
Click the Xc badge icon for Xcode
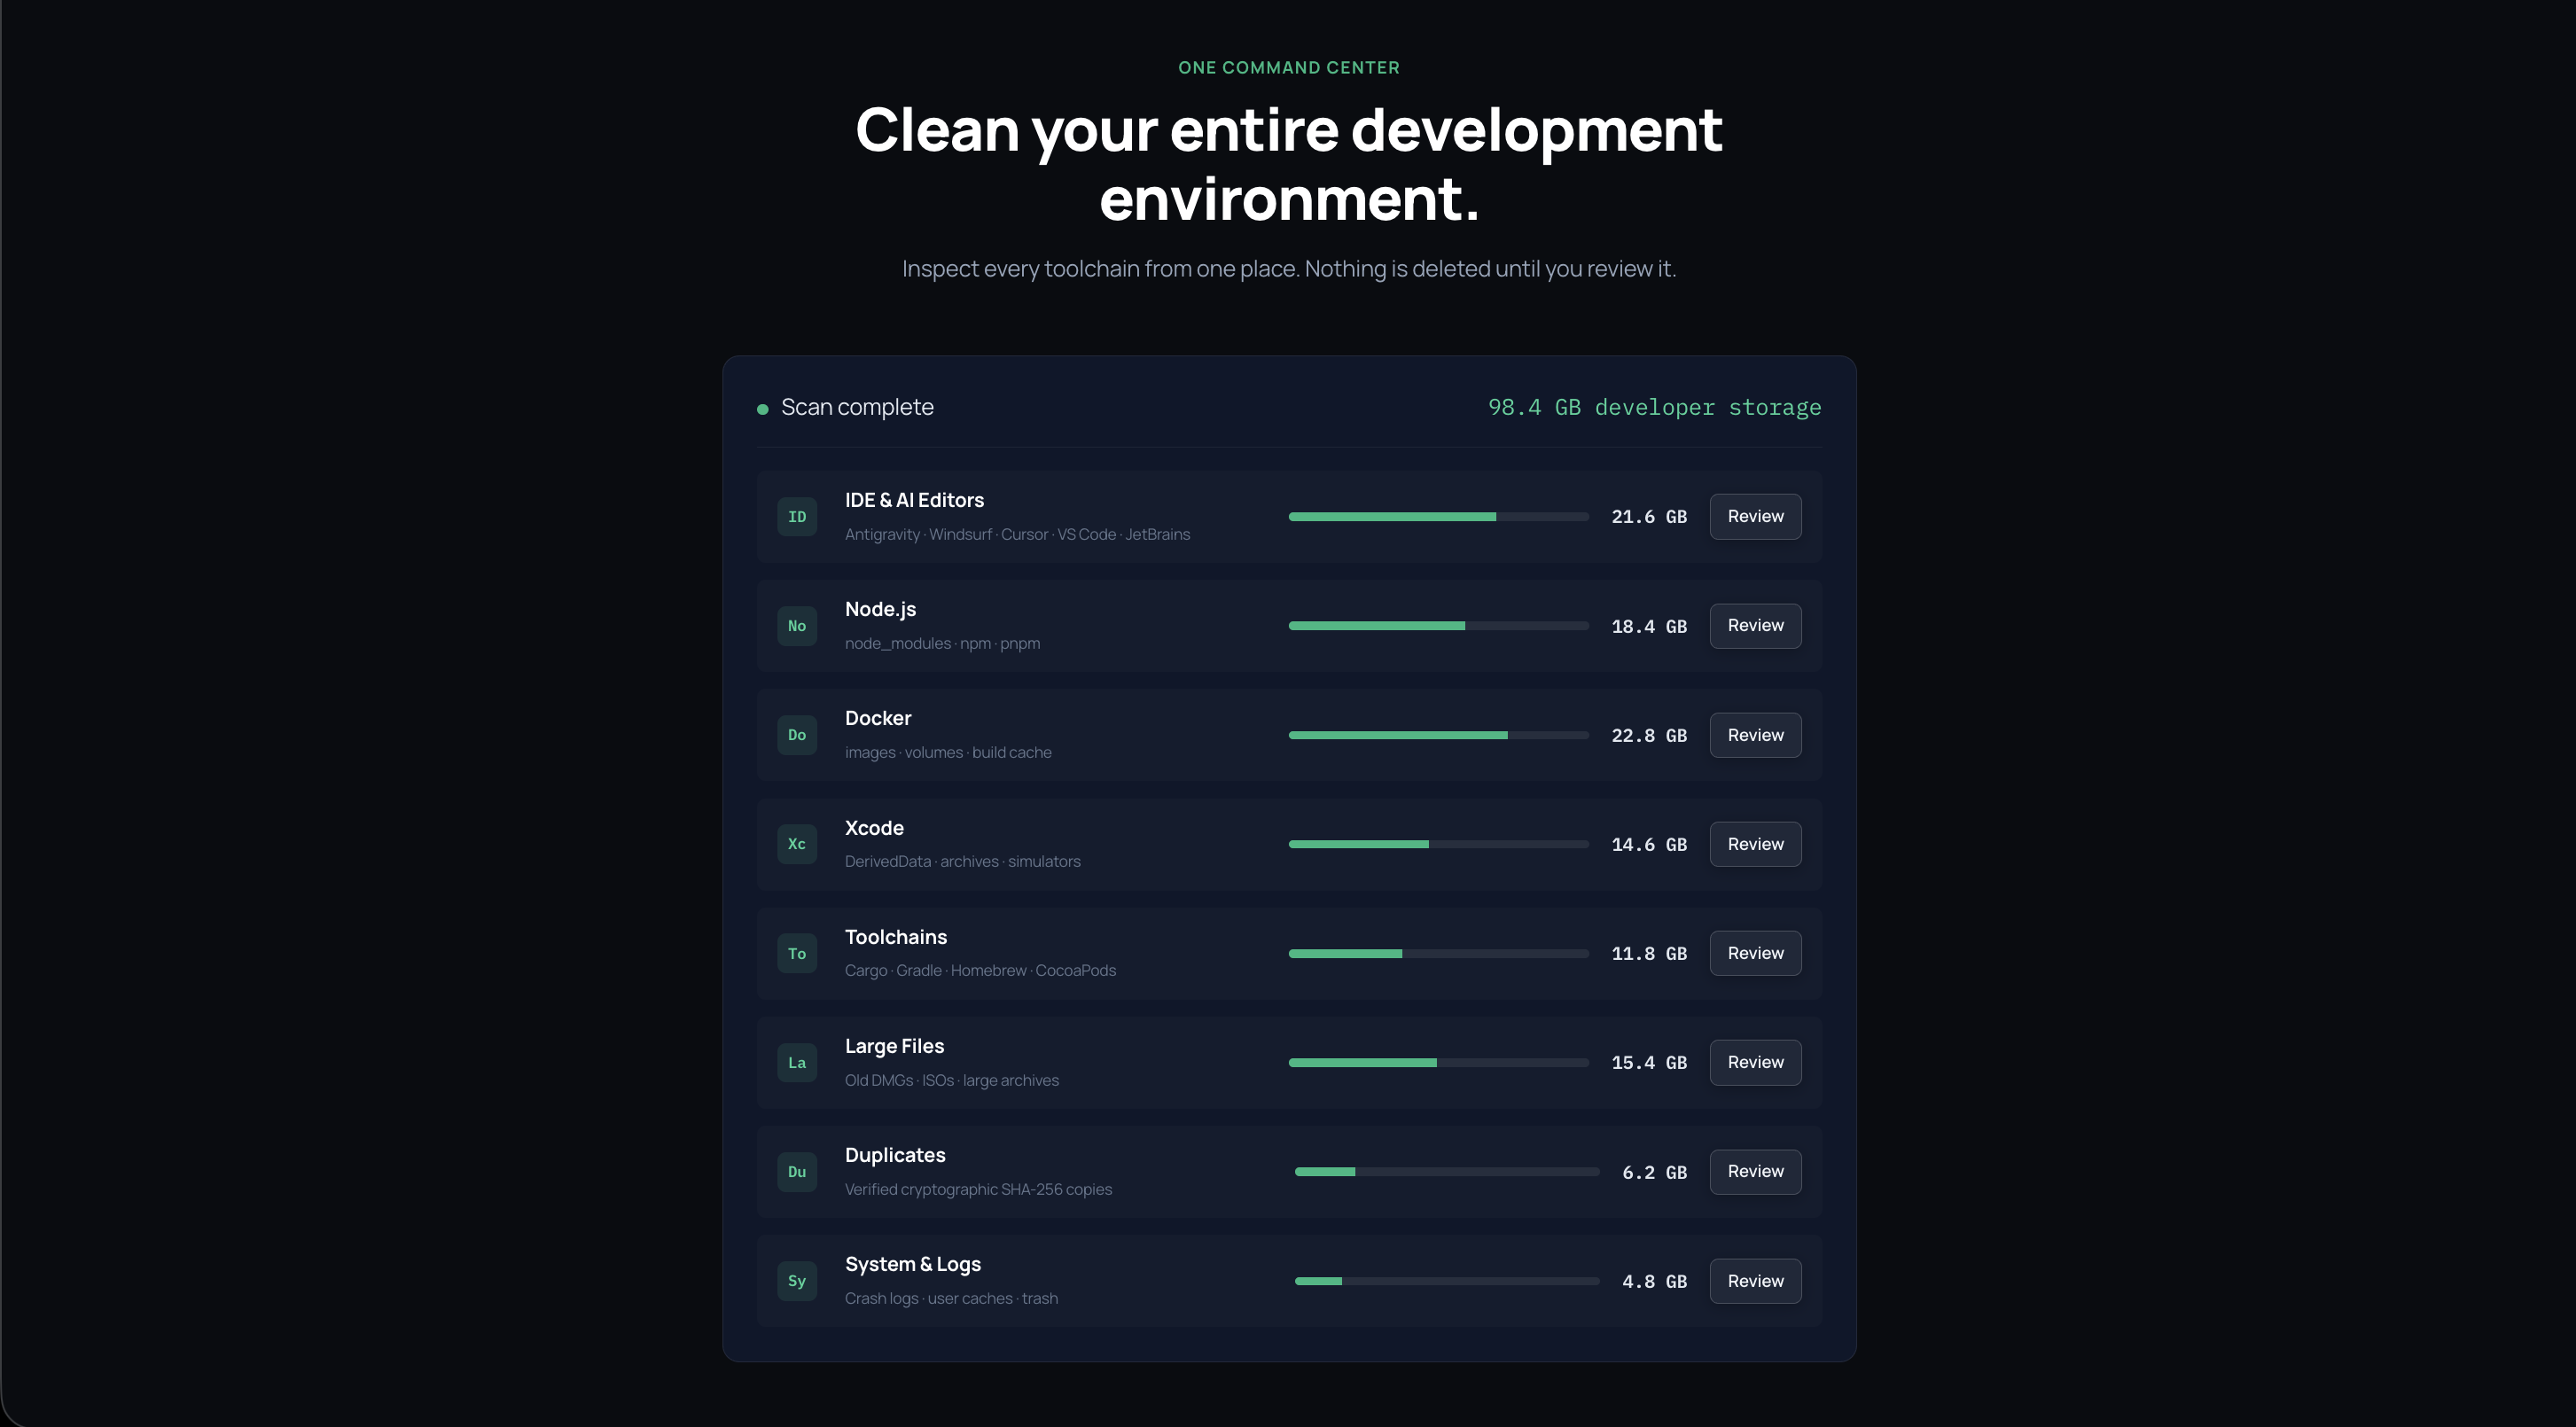coord(797,844)
